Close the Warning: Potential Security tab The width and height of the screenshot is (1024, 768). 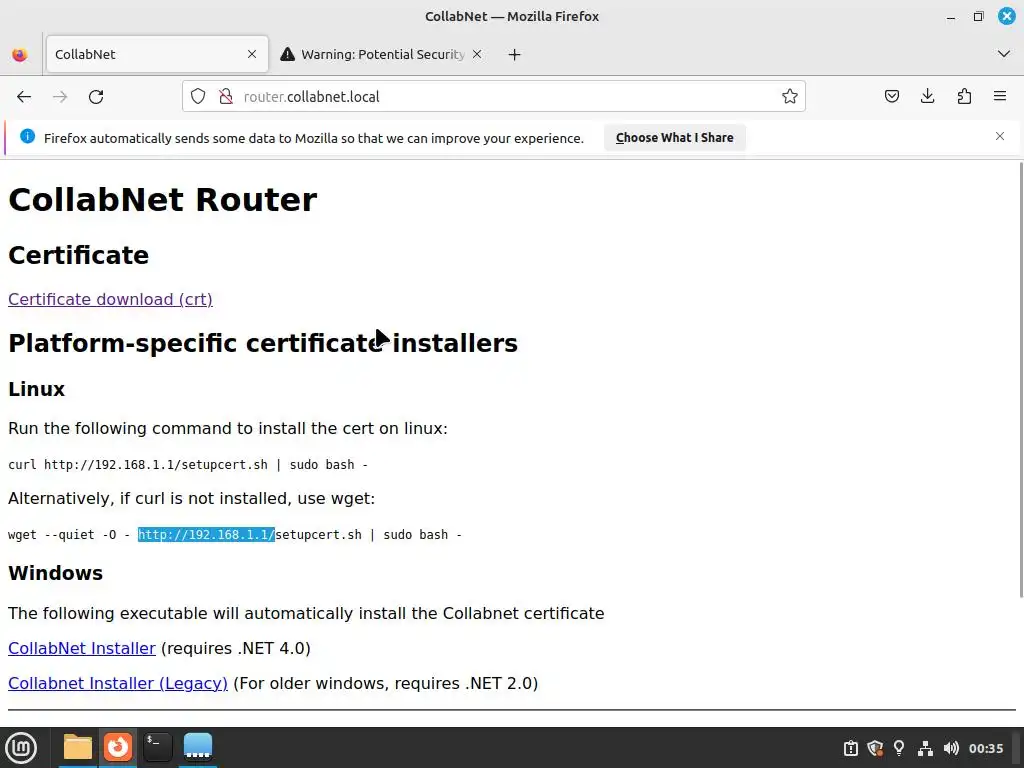477,54
